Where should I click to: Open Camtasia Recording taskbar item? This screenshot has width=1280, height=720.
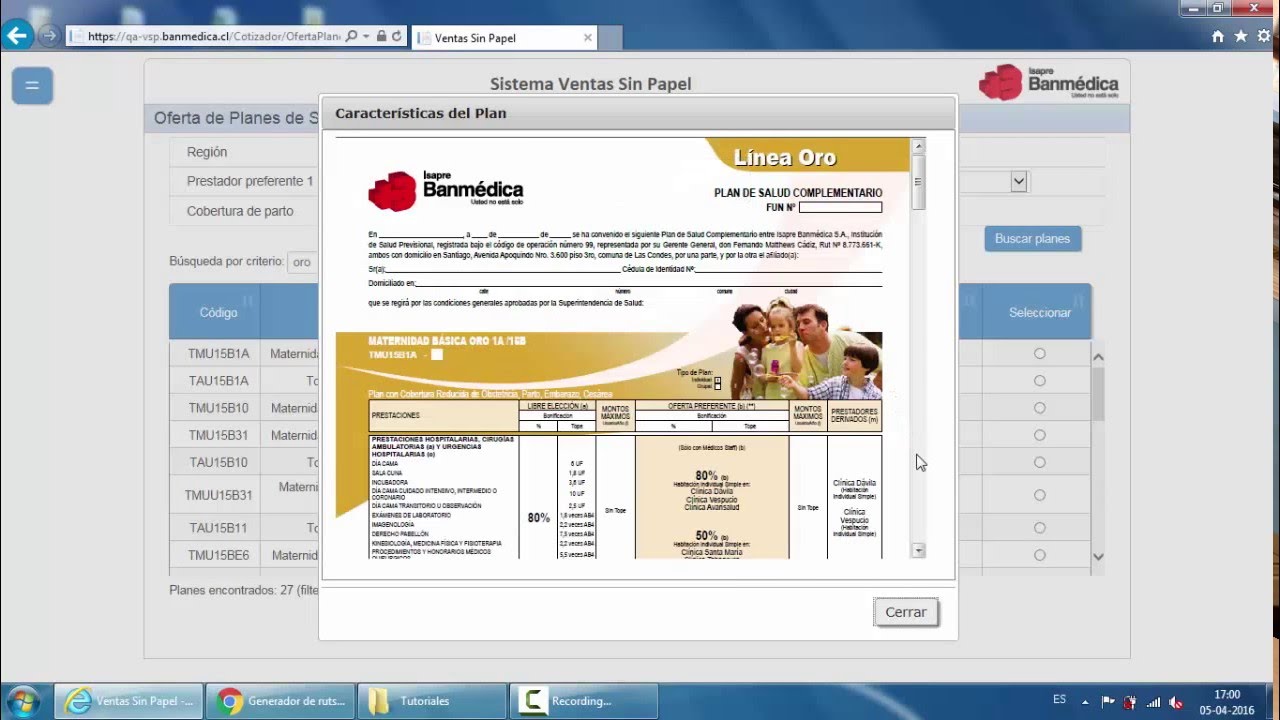tap(584, 701)
